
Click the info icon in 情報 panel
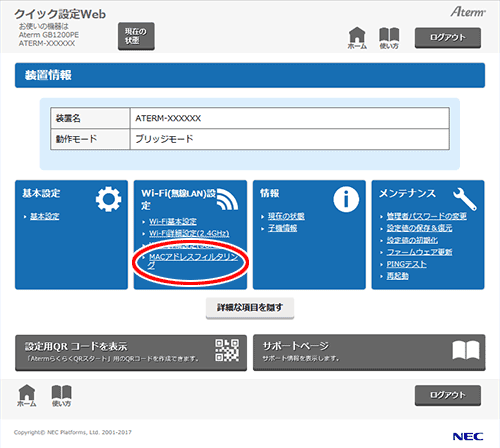point(346,199)
